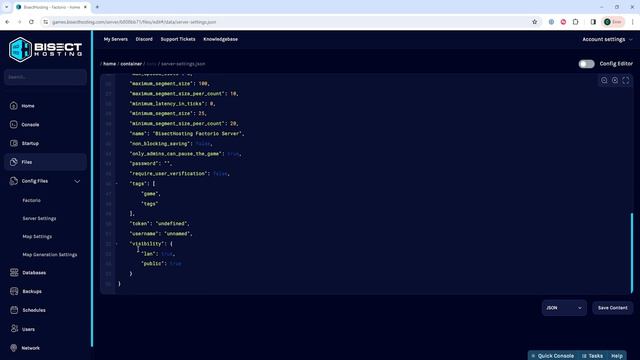Click the "require_user_verification" line
The width and height of the screenshot is (640, 360).
(x=180, y=174)
